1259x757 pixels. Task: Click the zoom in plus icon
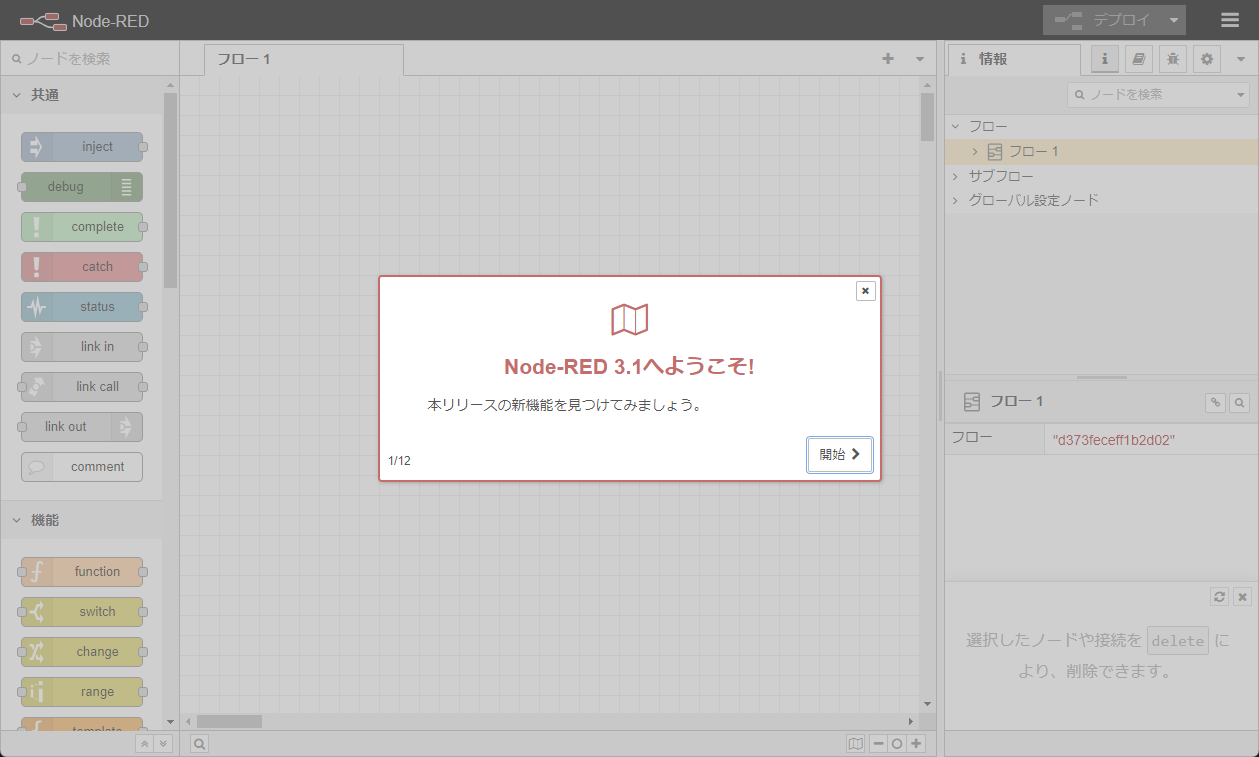coord(916,744)
